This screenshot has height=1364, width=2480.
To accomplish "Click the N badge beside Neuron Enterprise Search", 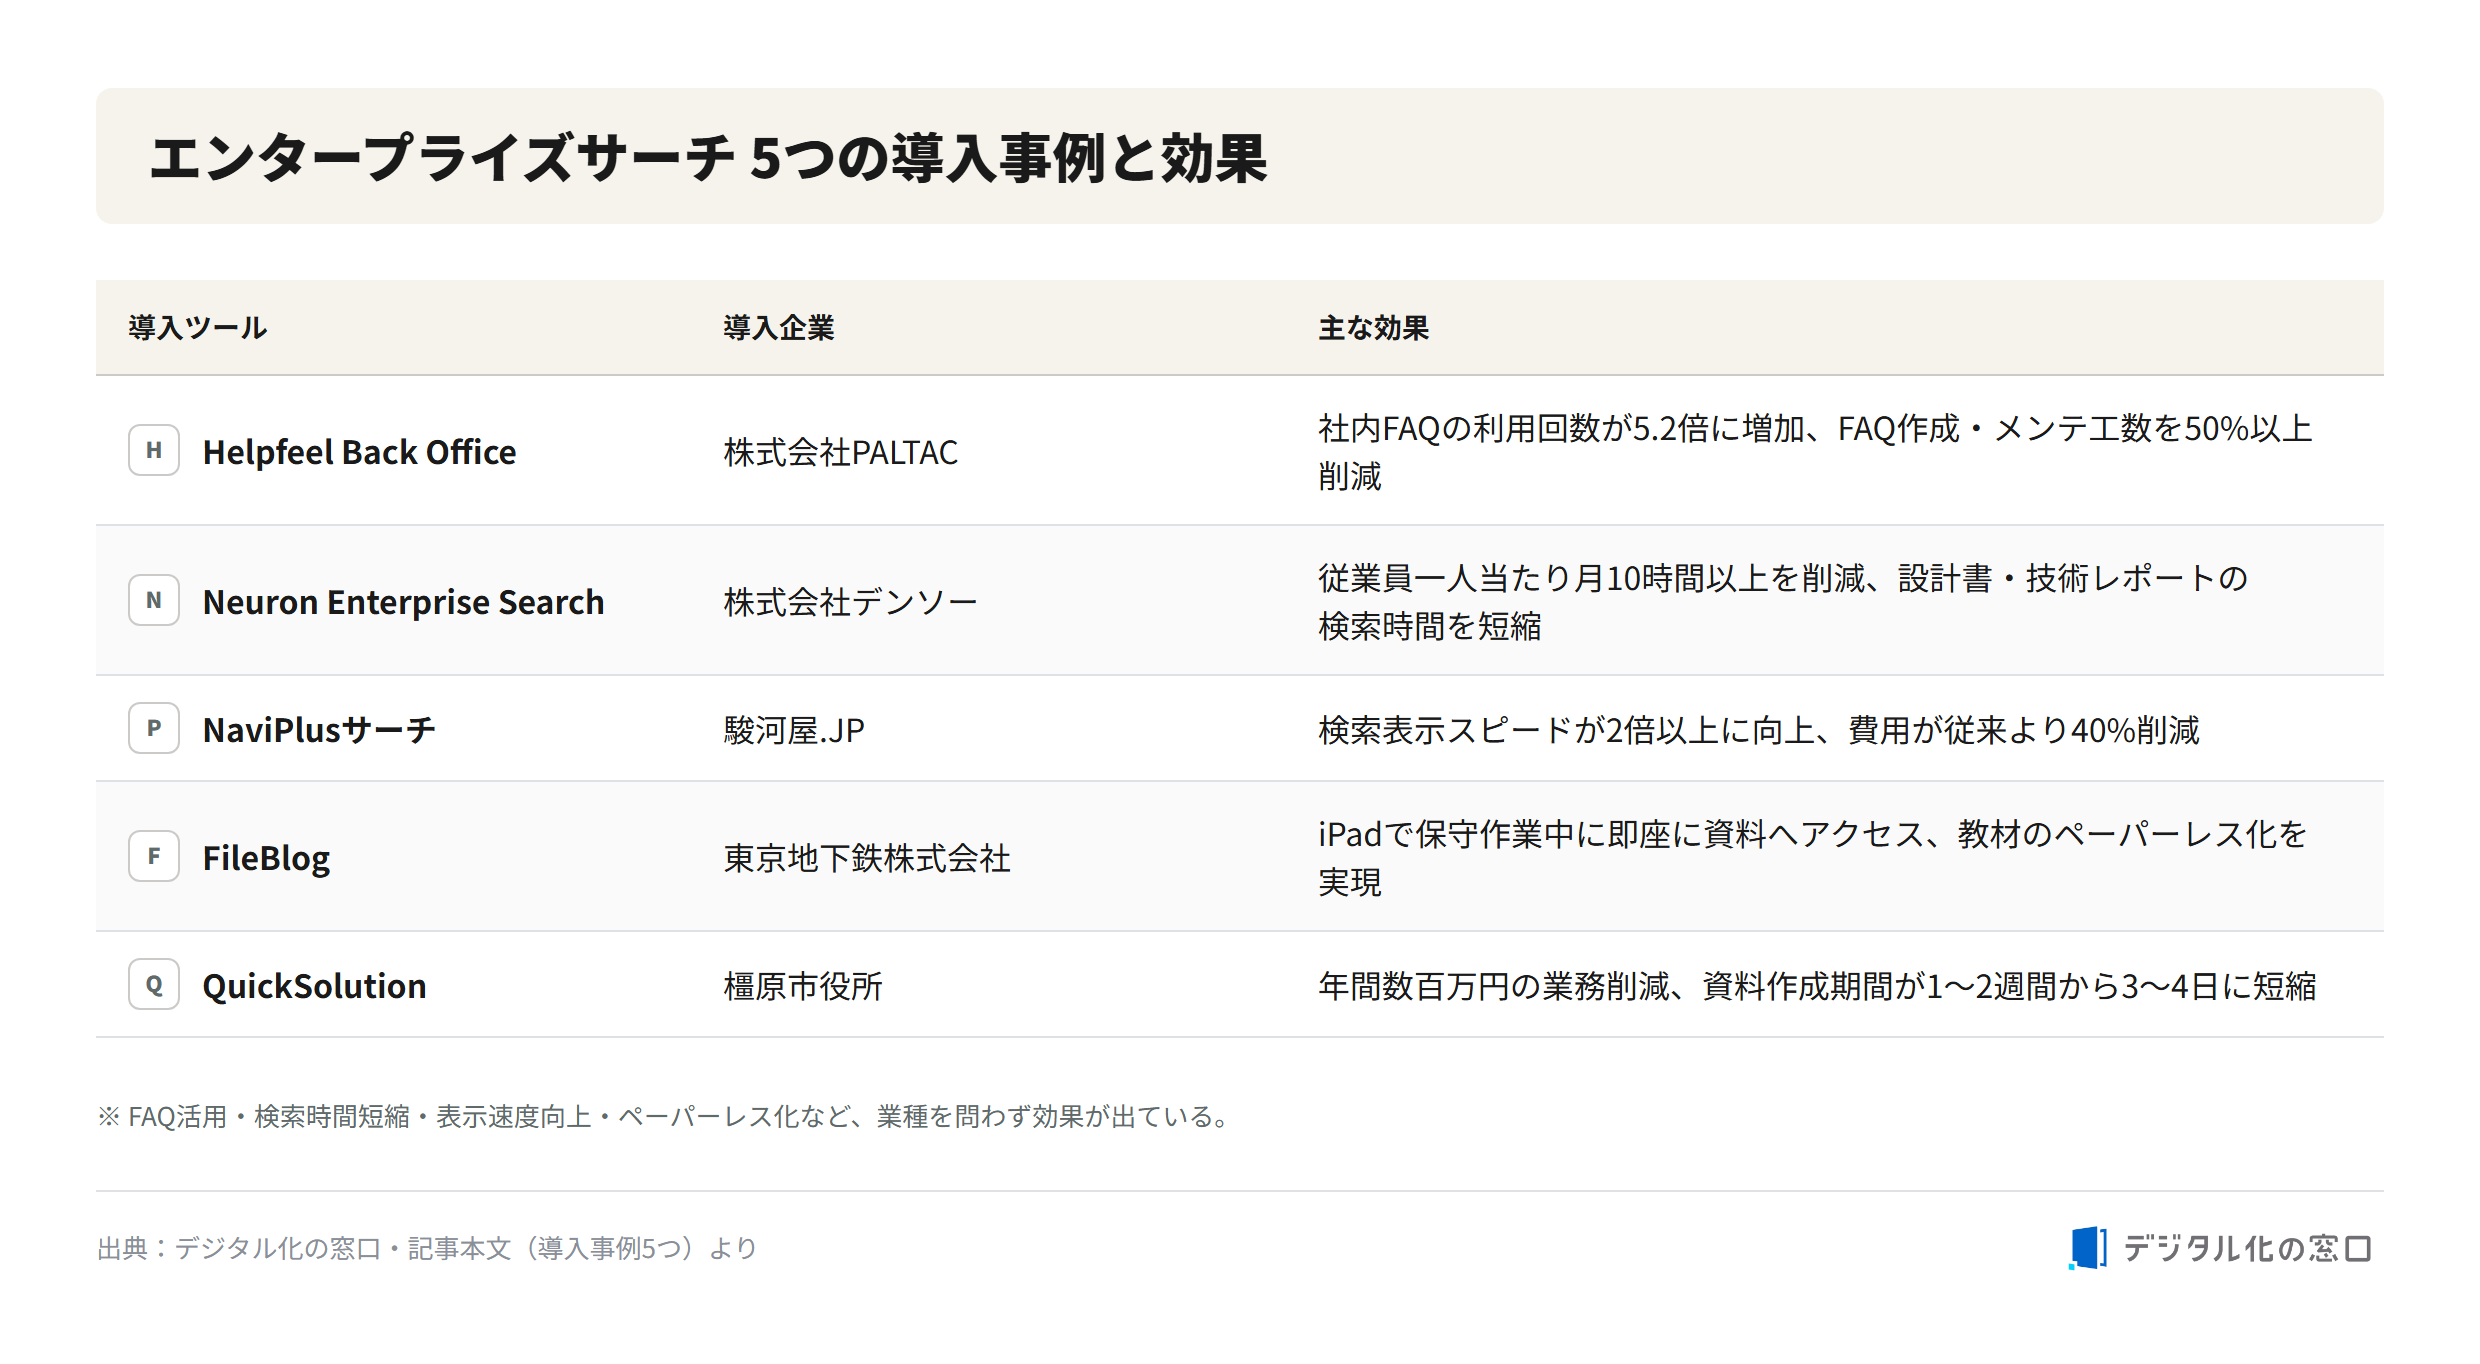I will tap(154, 600).
